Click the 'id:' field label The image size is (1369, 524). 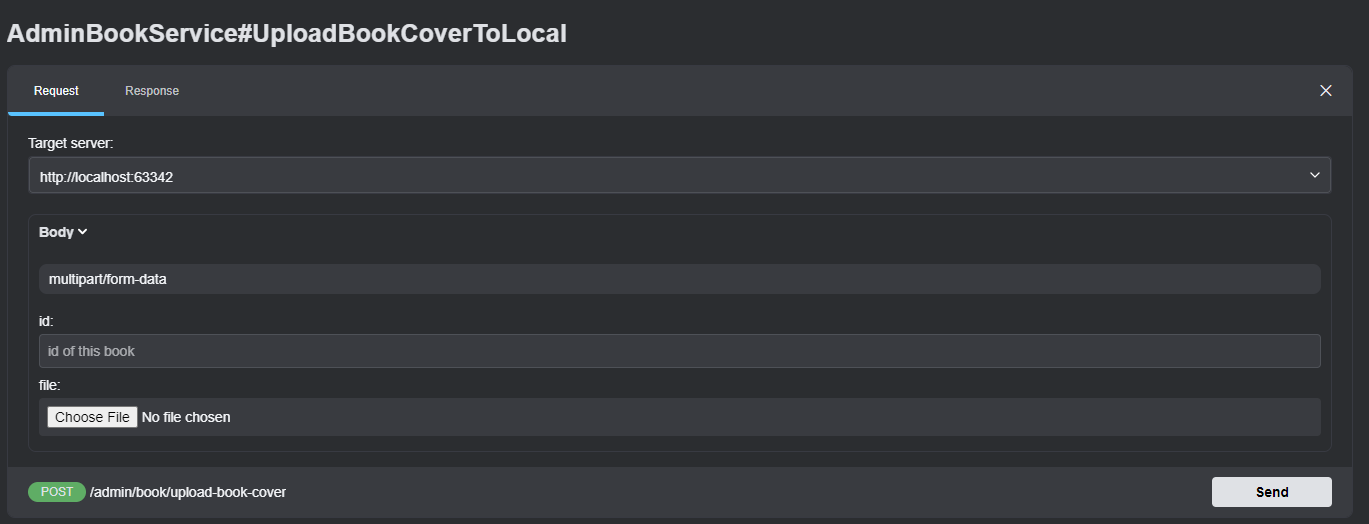pos(46,321)
